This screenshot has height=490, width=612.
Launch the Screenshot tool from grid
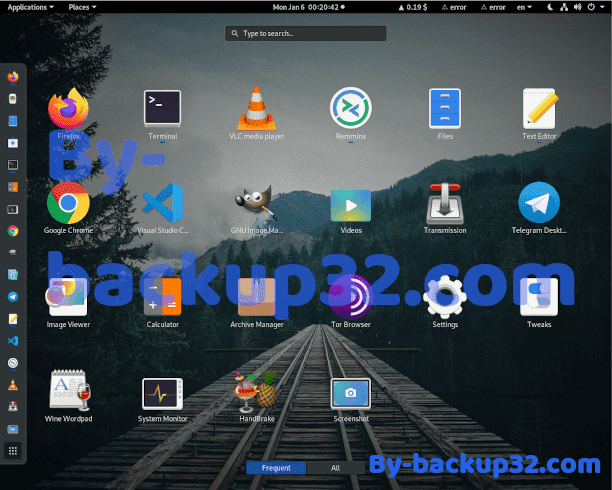tap(350, 394)
